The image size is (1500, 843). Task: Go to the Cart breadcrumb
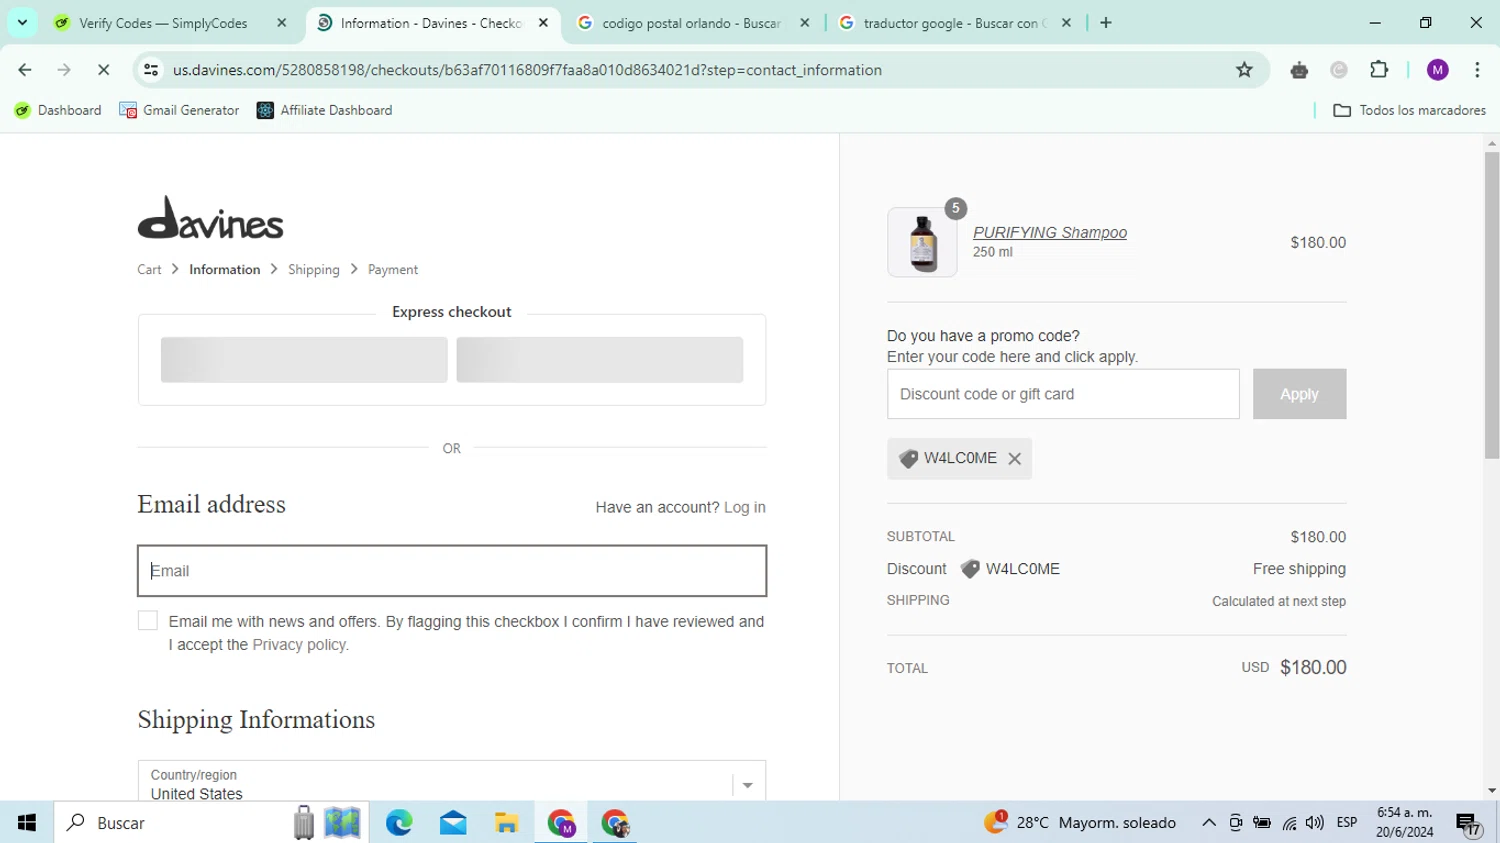coord(149,270)
